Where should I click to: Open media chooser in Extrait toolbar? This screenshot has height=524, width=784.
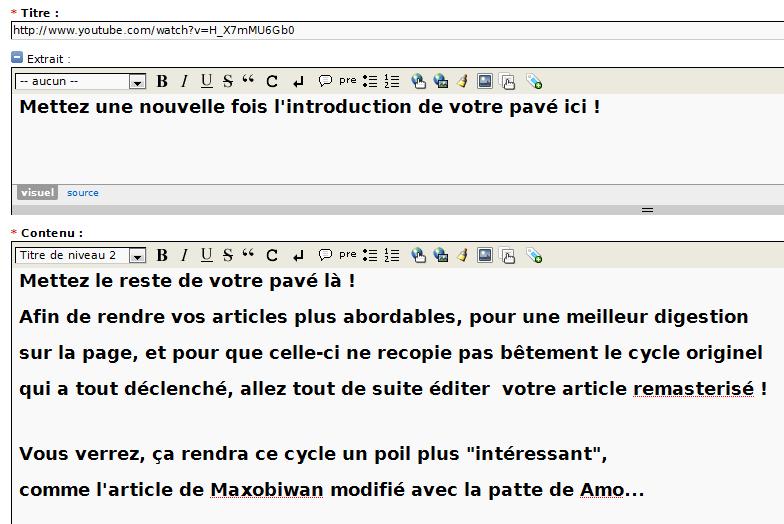[484, 81]
